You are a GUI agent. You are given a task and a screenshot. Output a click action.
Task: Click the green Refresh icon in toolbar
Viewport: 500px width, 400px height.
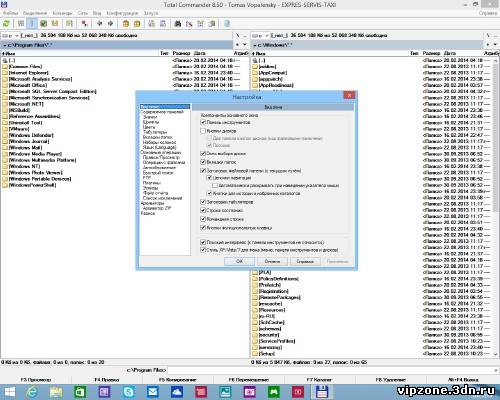point(6,23)
